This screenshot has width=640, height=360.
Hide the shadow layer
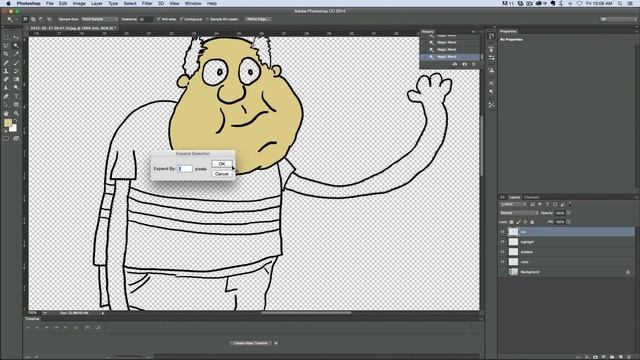[x=502, y=252]
